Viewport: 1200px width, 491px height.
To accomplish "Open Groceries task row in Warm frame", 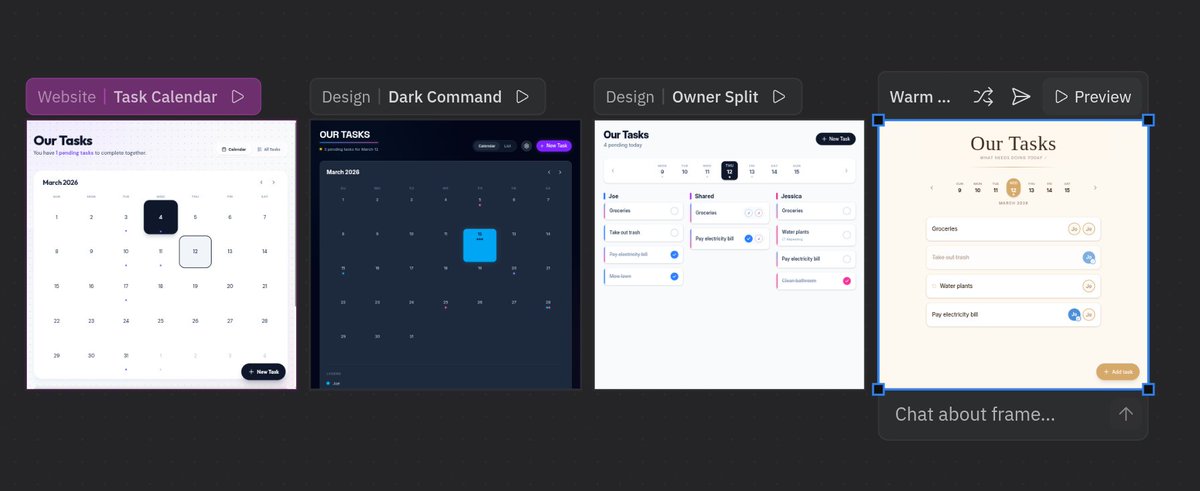I will tap(1013, 229).
